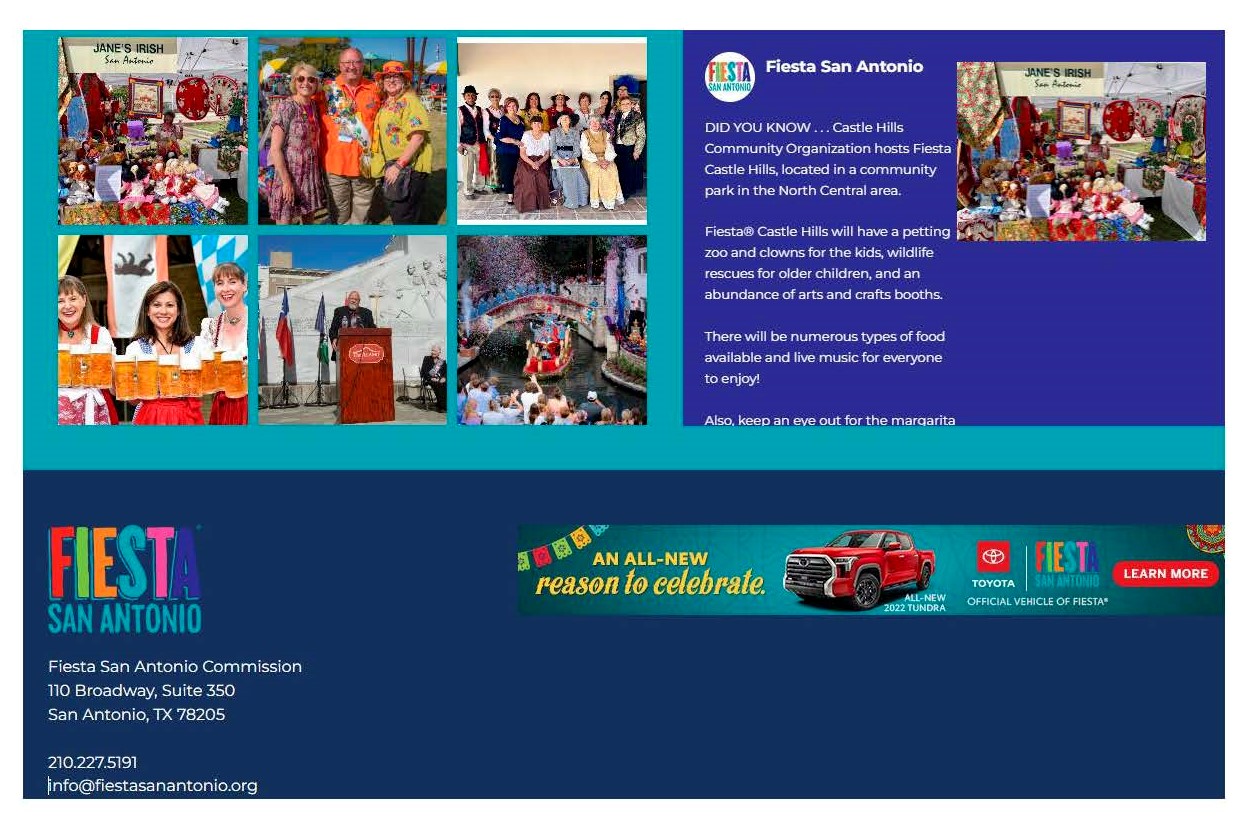This screenshot has width=1247, height=819.
Task: Click the "numerous types of food" paragraph
Action: tap(825, 357)
